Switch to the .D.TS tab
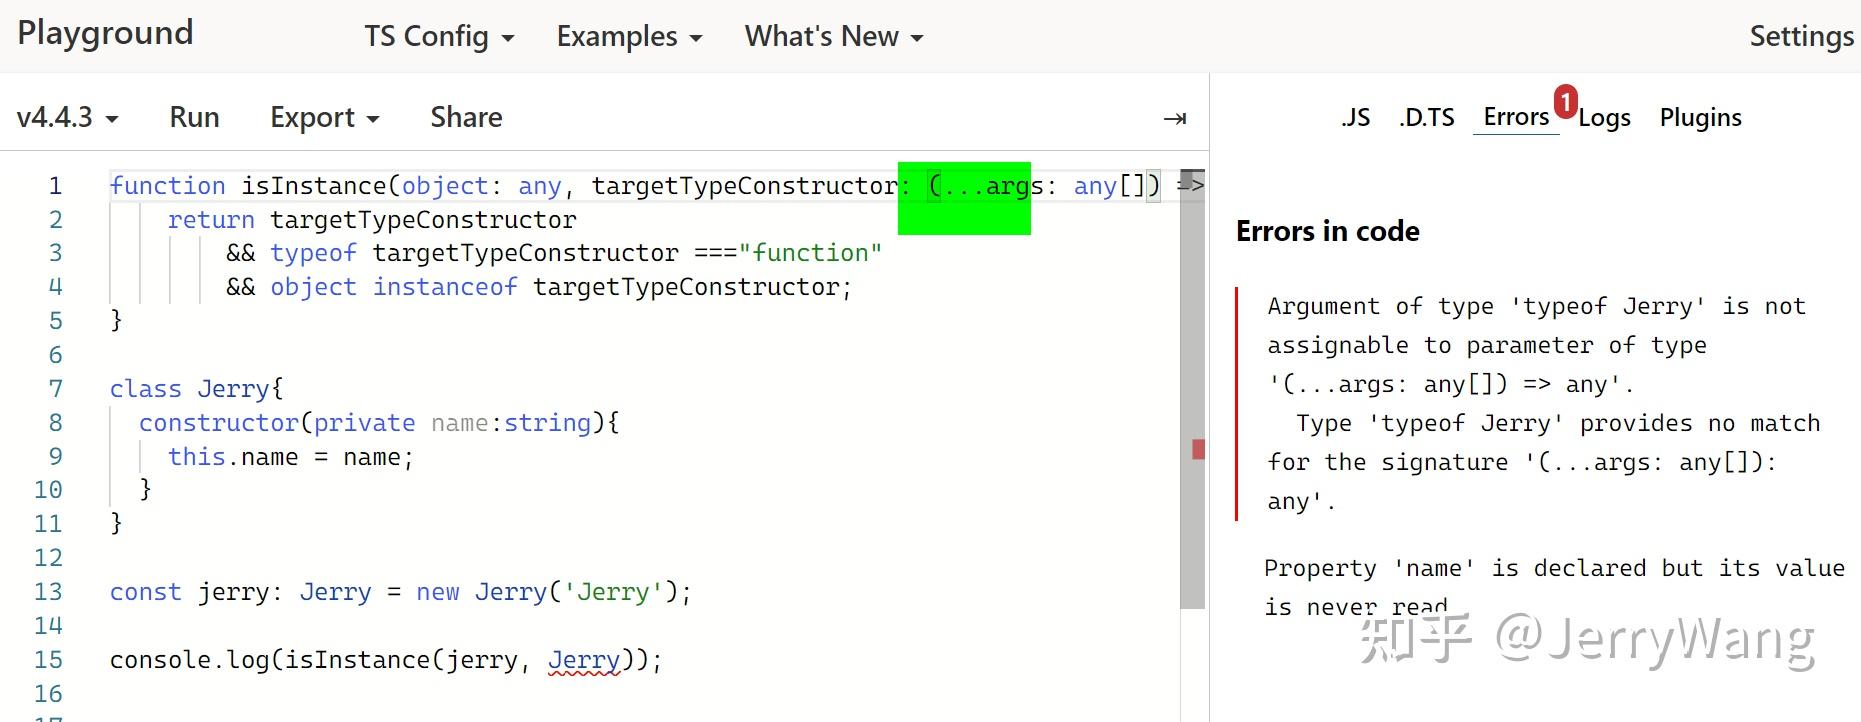The width and height of the screenshot is (1861, 722). 1427,118
